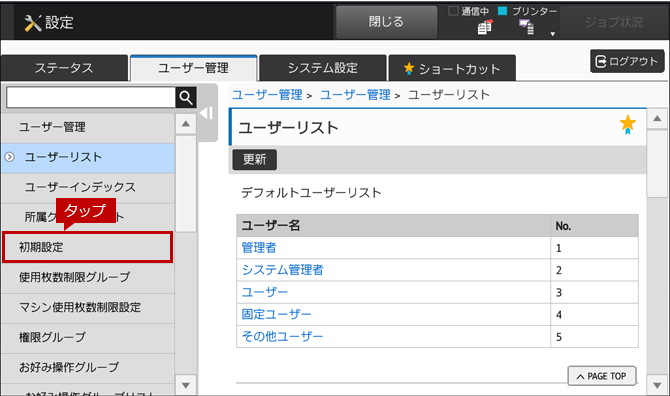Open the 固定ユーザー user link
The image size is (670, 396).
coord(276,314)
